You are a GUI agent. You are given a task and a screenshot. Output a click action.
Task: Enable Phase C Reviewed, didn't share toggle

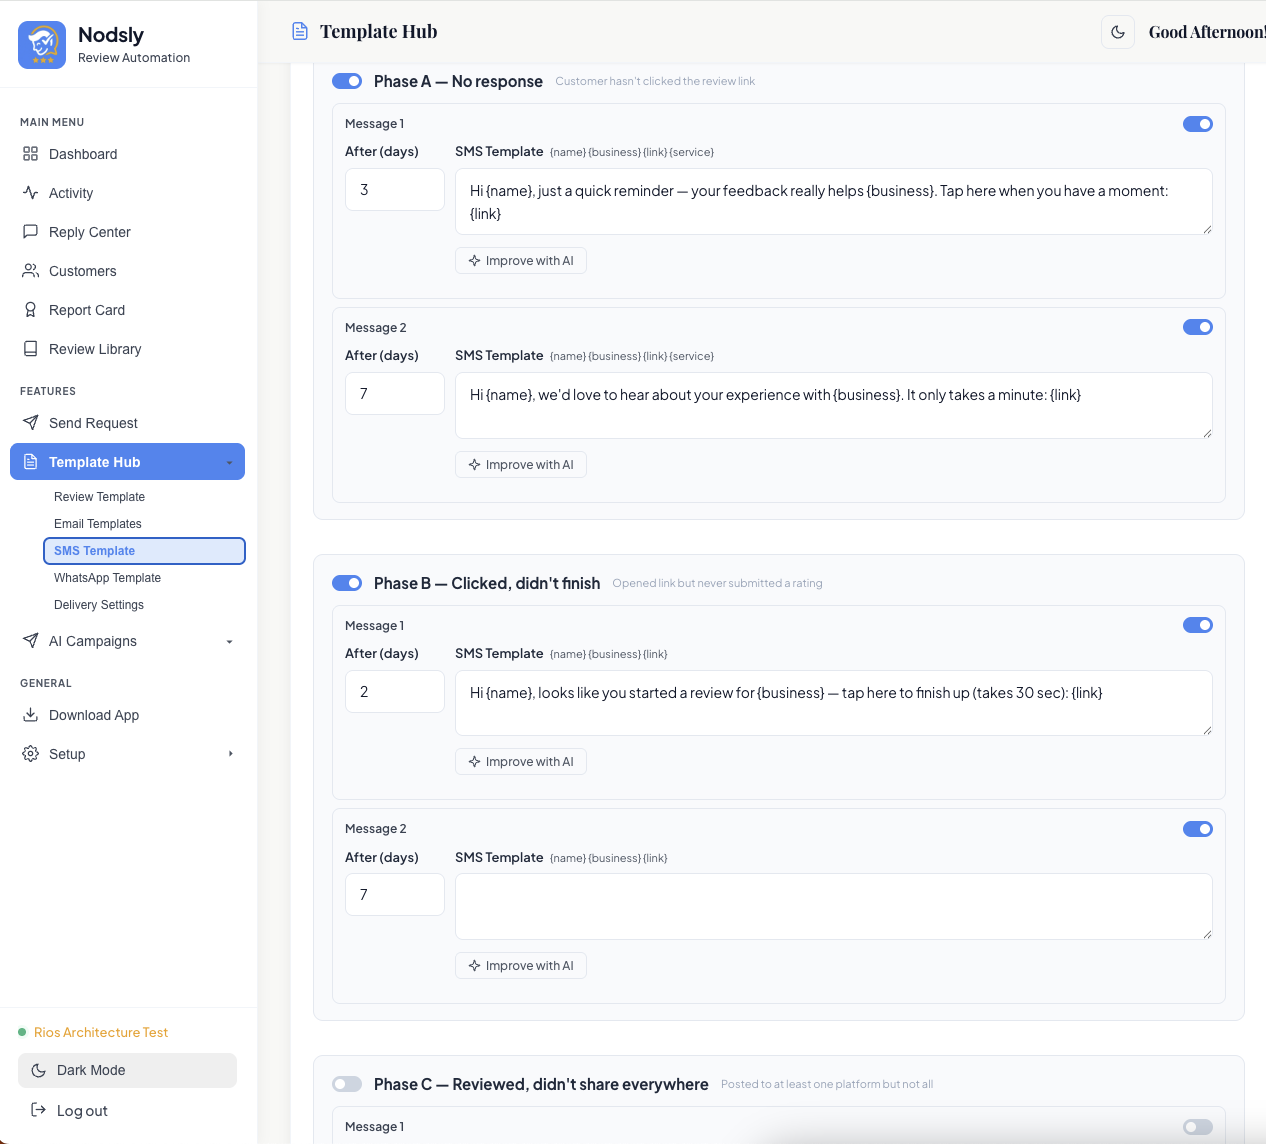(347, 1084)
